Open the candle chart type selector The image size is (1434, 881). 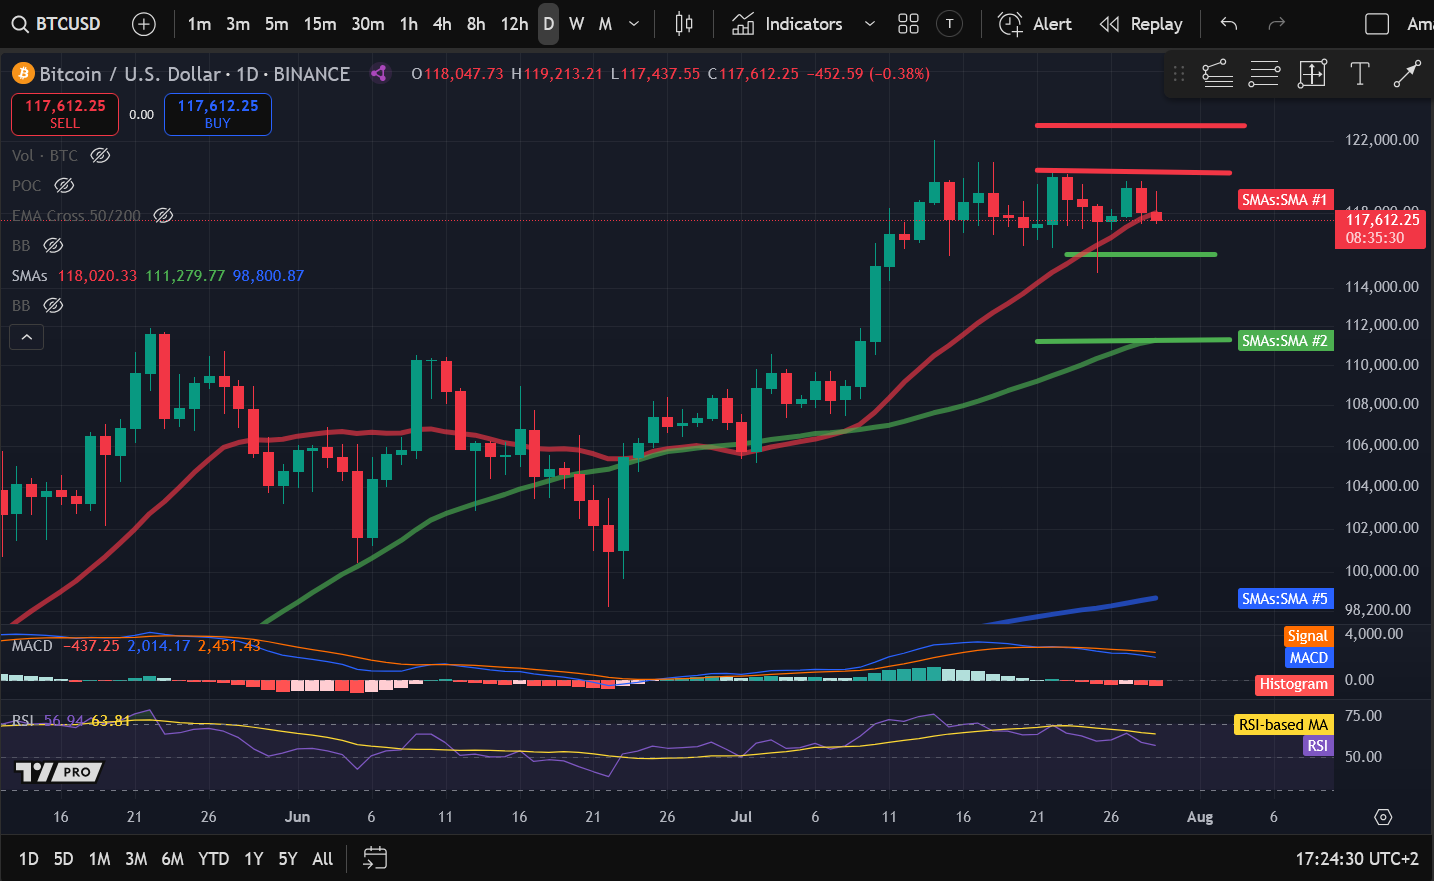684,24
